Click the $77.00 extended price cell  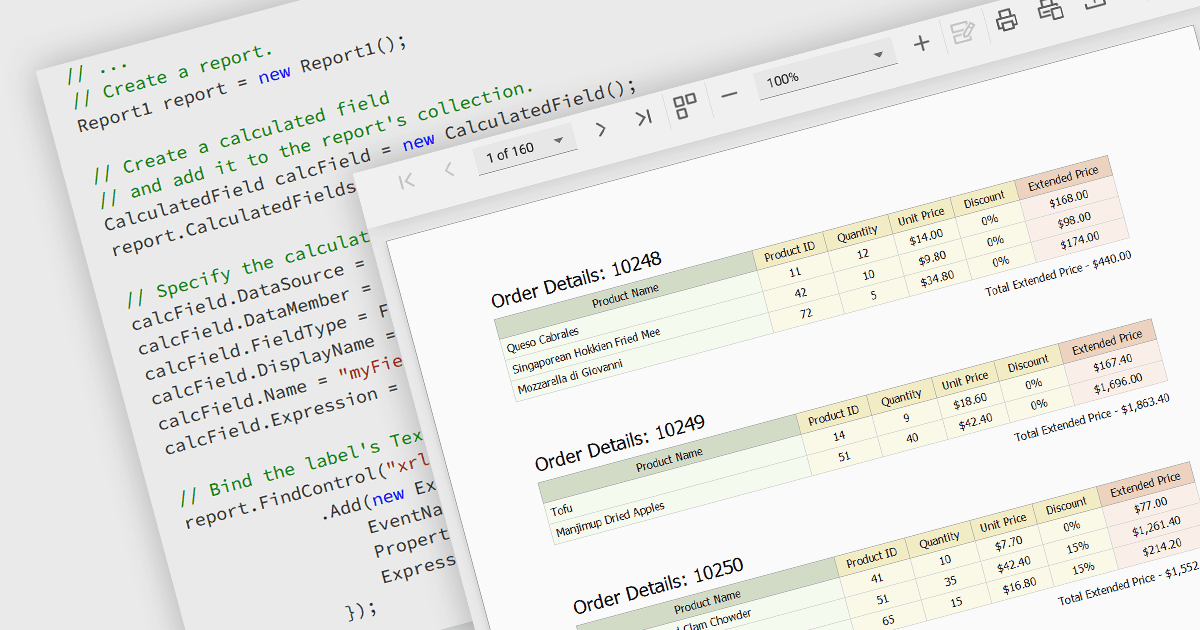tap(1150, 505)
